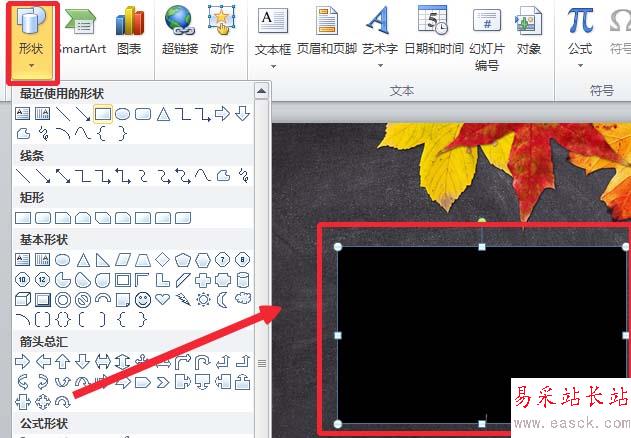Viewport: 631px width, 438px height.
Task: Open the 形状 shapes gallery button
Action: [x=32, y=42]
